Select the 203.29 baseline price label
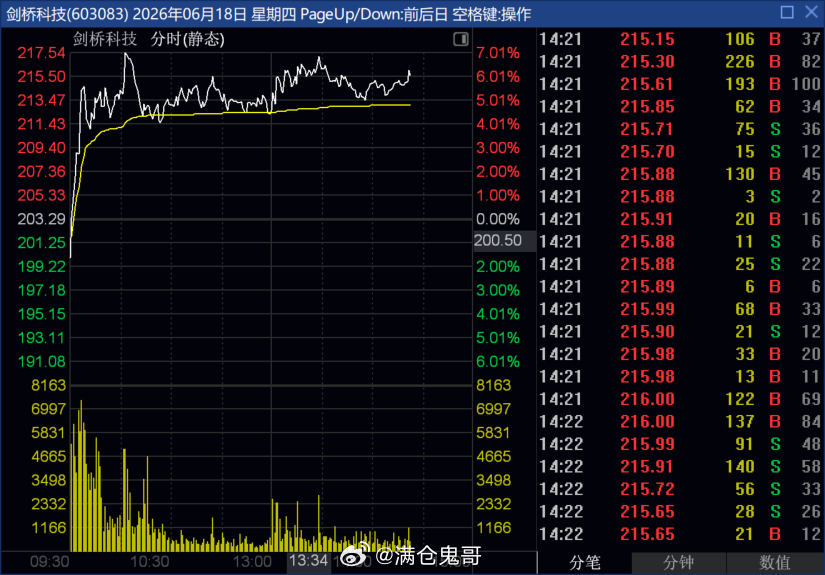 [x=41, y=219]
